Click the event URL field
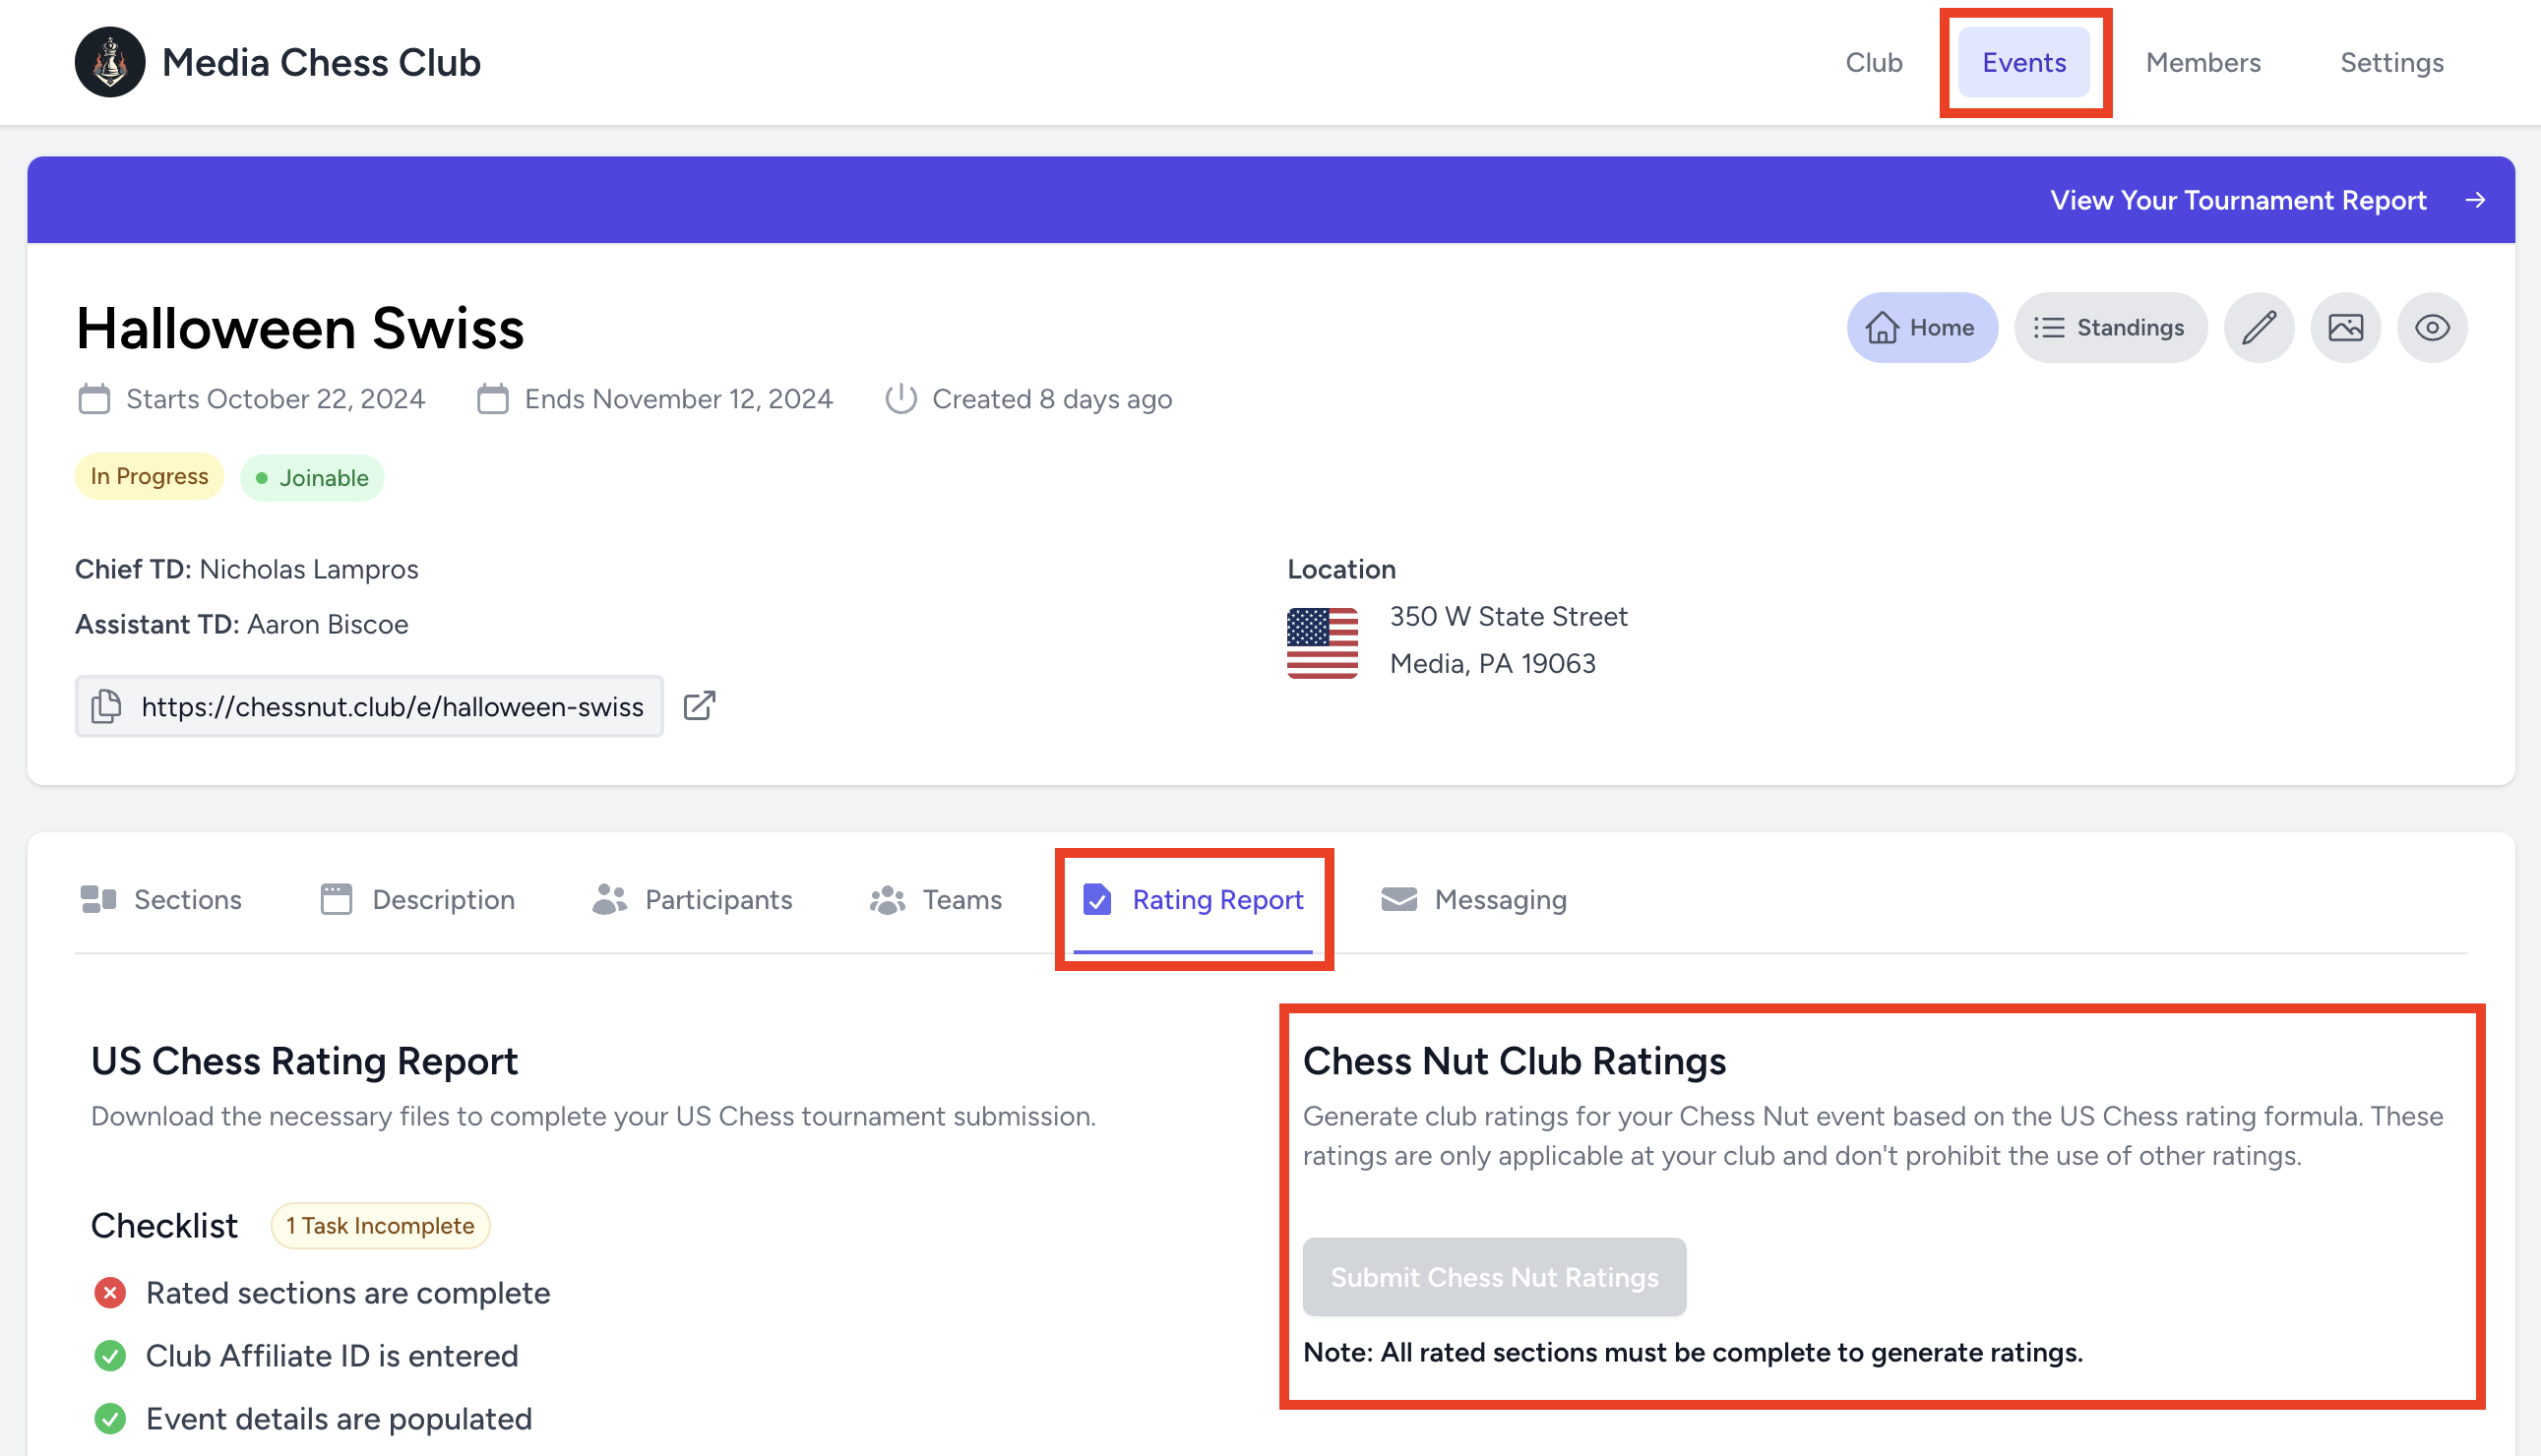Image resolution: width=2541 pixels, height=1456 pixels. point(392,706)
